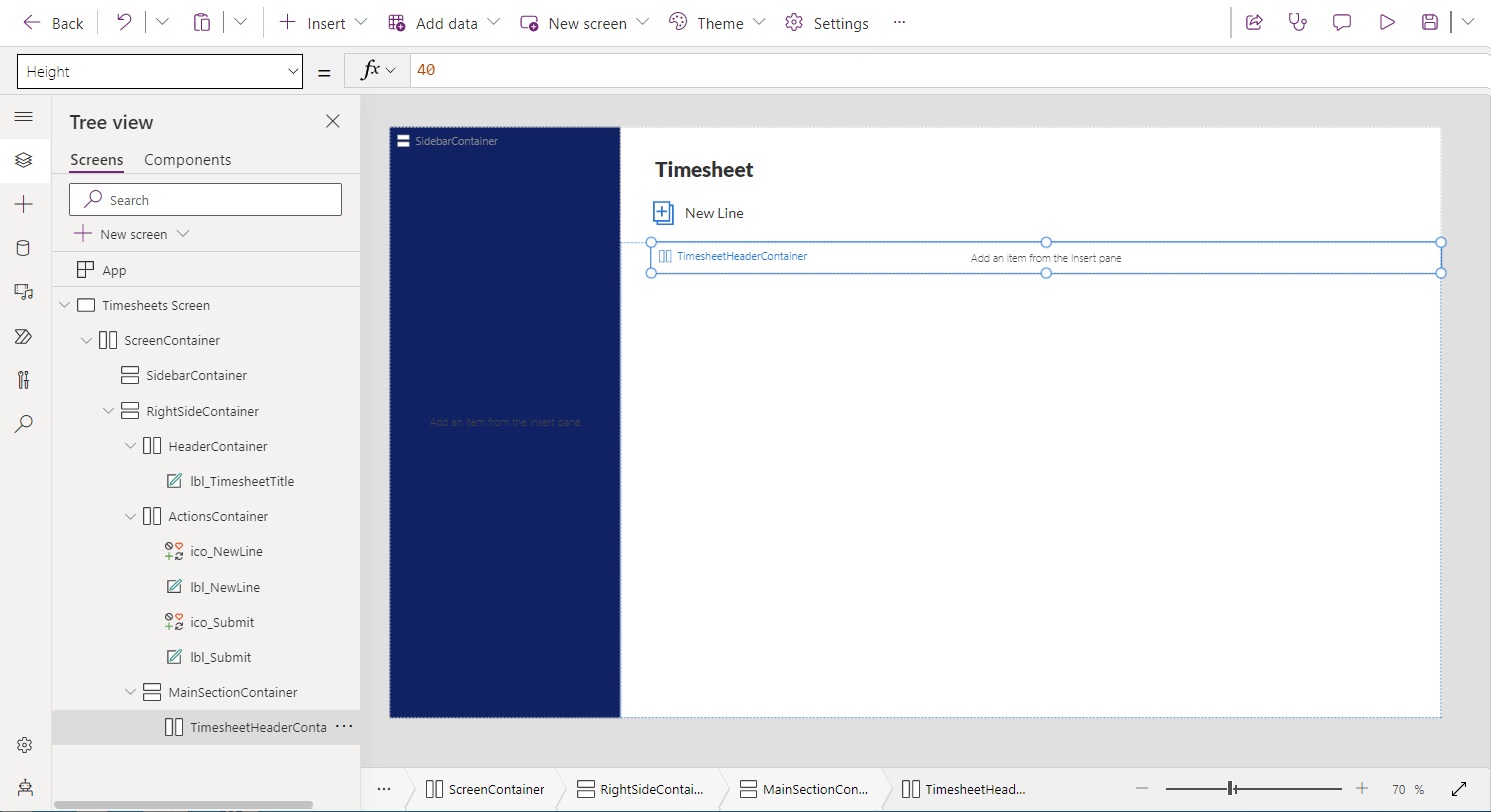1491x812 pixels.
Task: Collapse the ScreenContainer tree node
Action: click(x=87, y=340)
